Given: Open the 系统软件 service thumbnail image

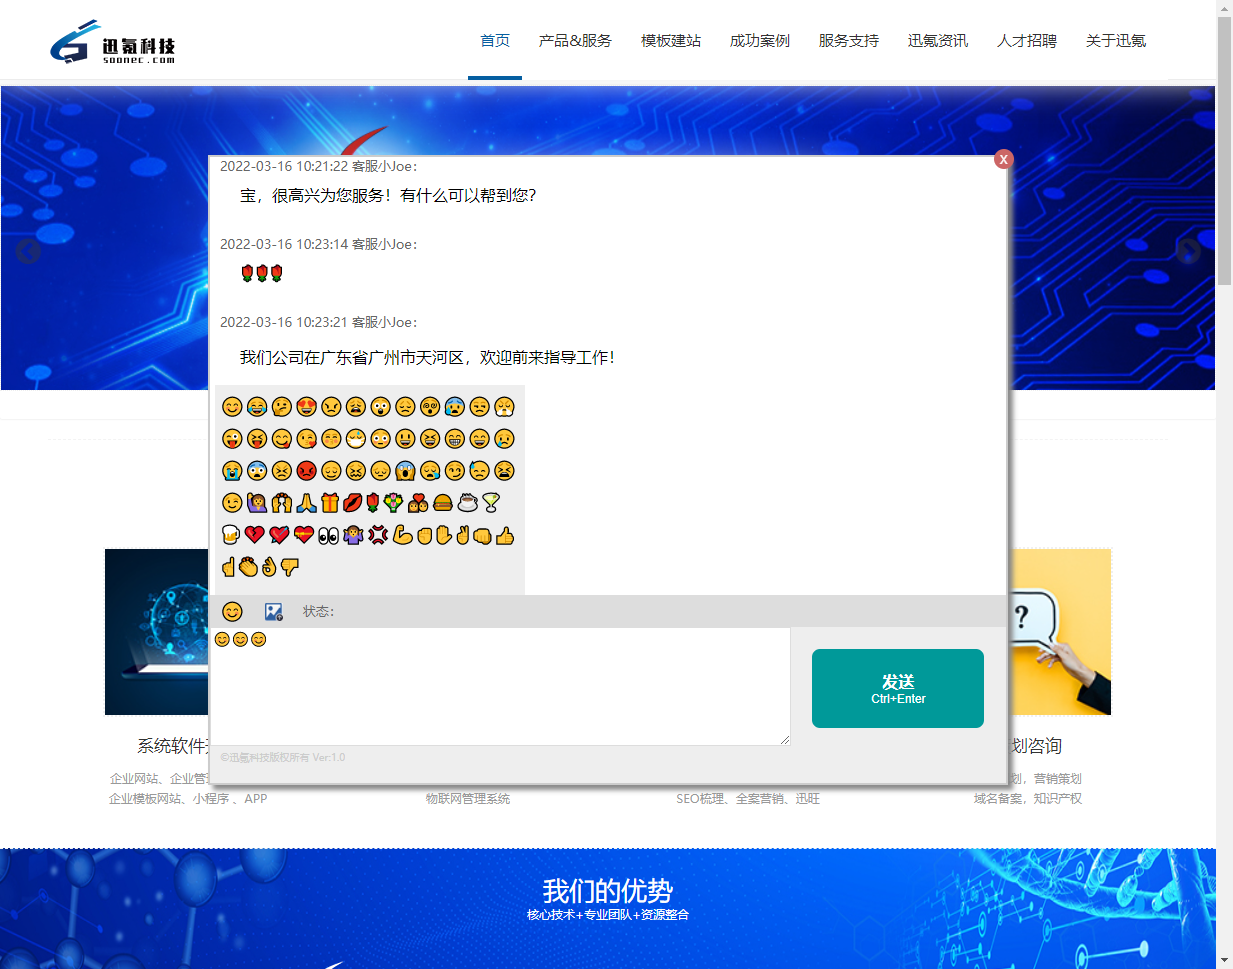Looking at the screenshot, I should point(157,631).
